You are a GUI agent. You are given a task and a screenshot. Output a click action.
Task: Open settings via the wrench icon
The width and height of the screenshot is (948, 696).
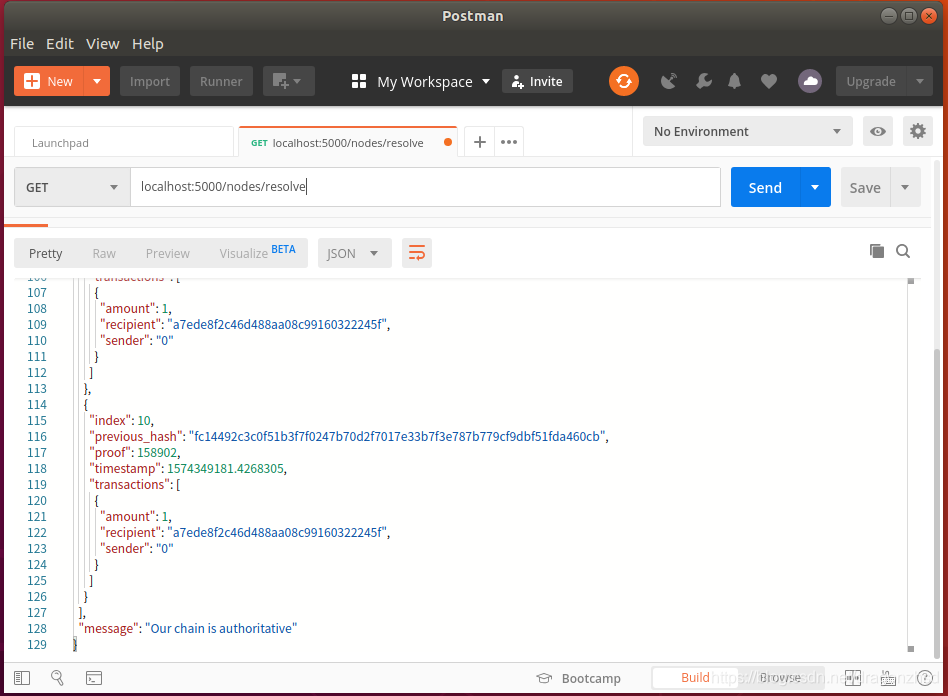[x=703, y=81]
